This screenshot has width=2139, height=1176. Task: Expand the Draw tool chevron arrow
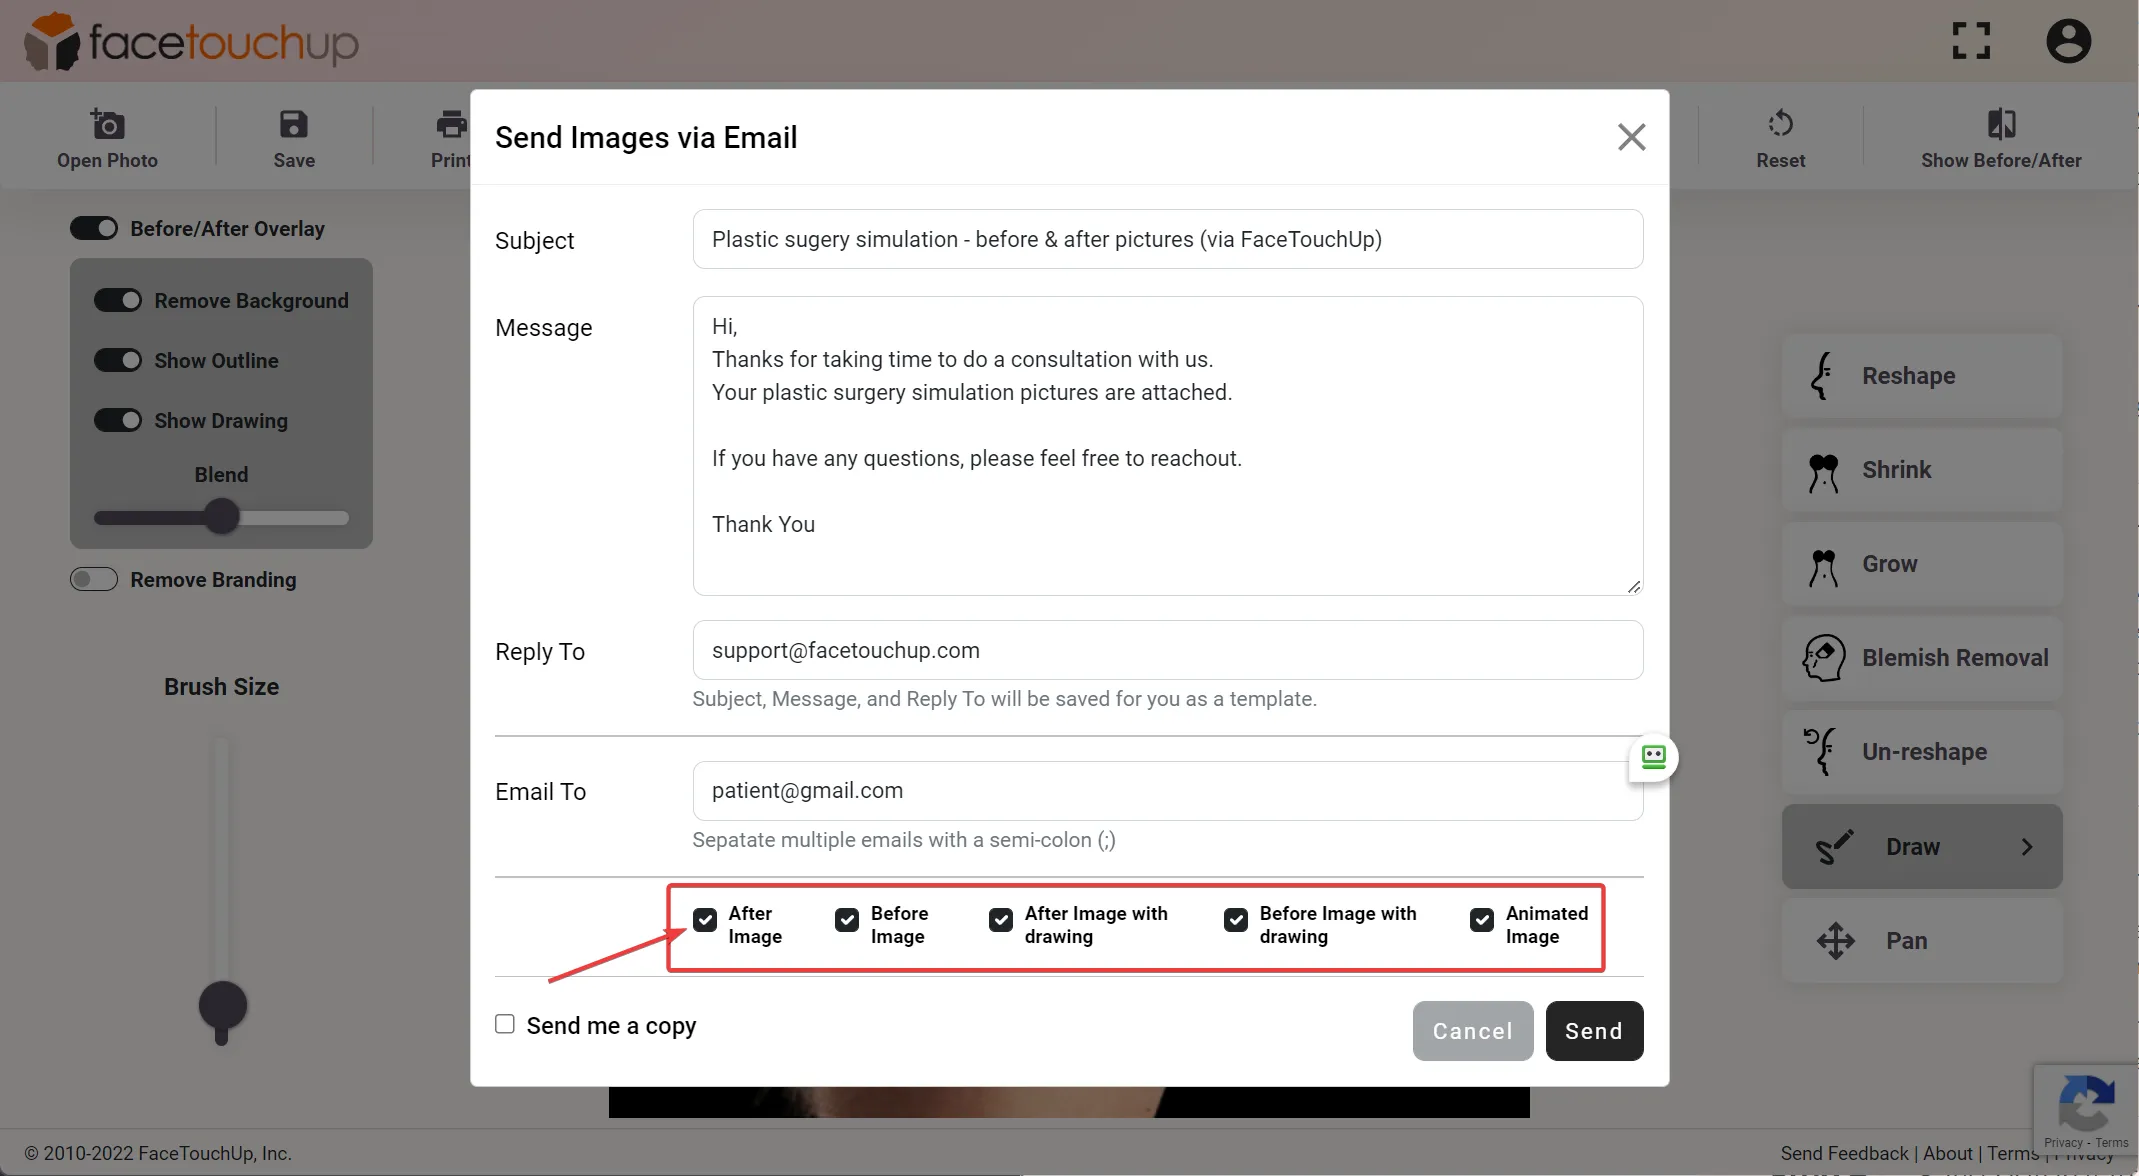2027,847
